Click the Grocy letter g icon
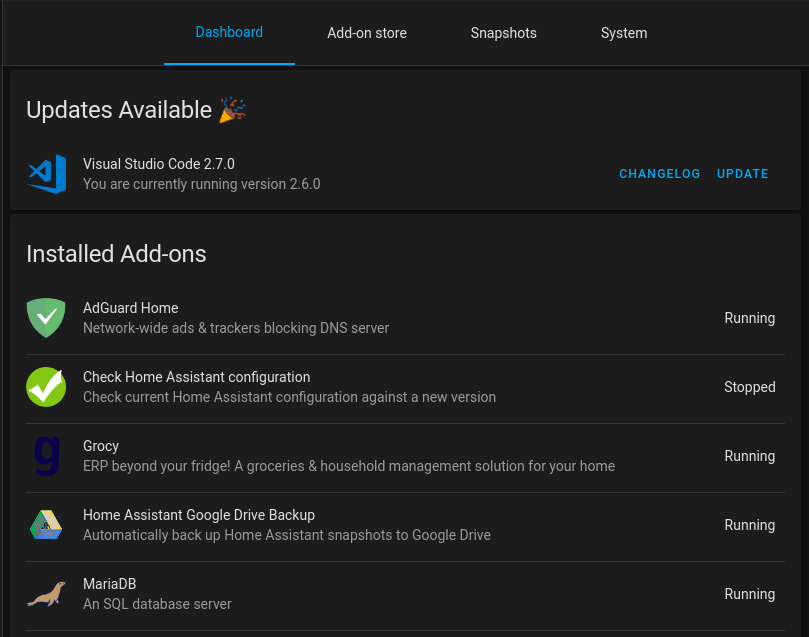This screenshot has height=637, width=809. click(x=46, y=456)
